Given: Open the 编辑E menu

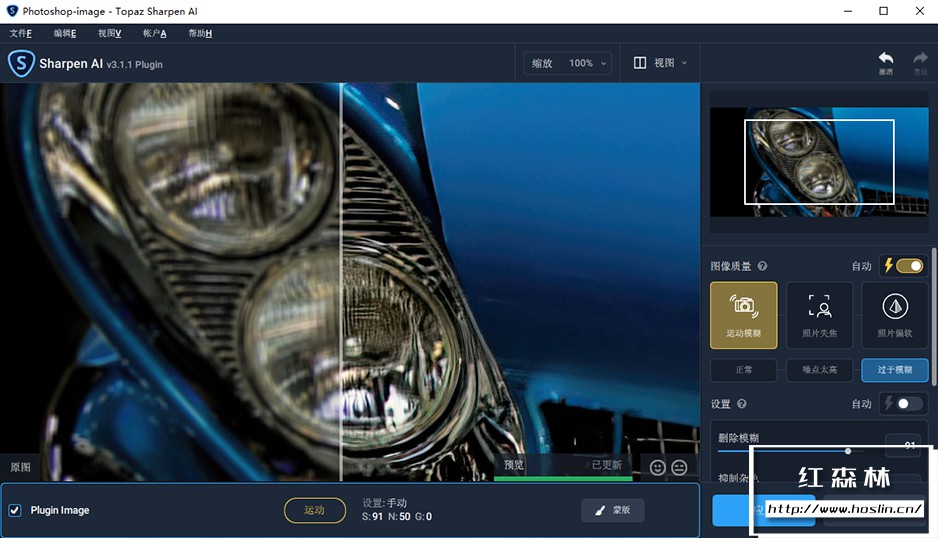Looking at the screenshot, I should click(65, 33).
